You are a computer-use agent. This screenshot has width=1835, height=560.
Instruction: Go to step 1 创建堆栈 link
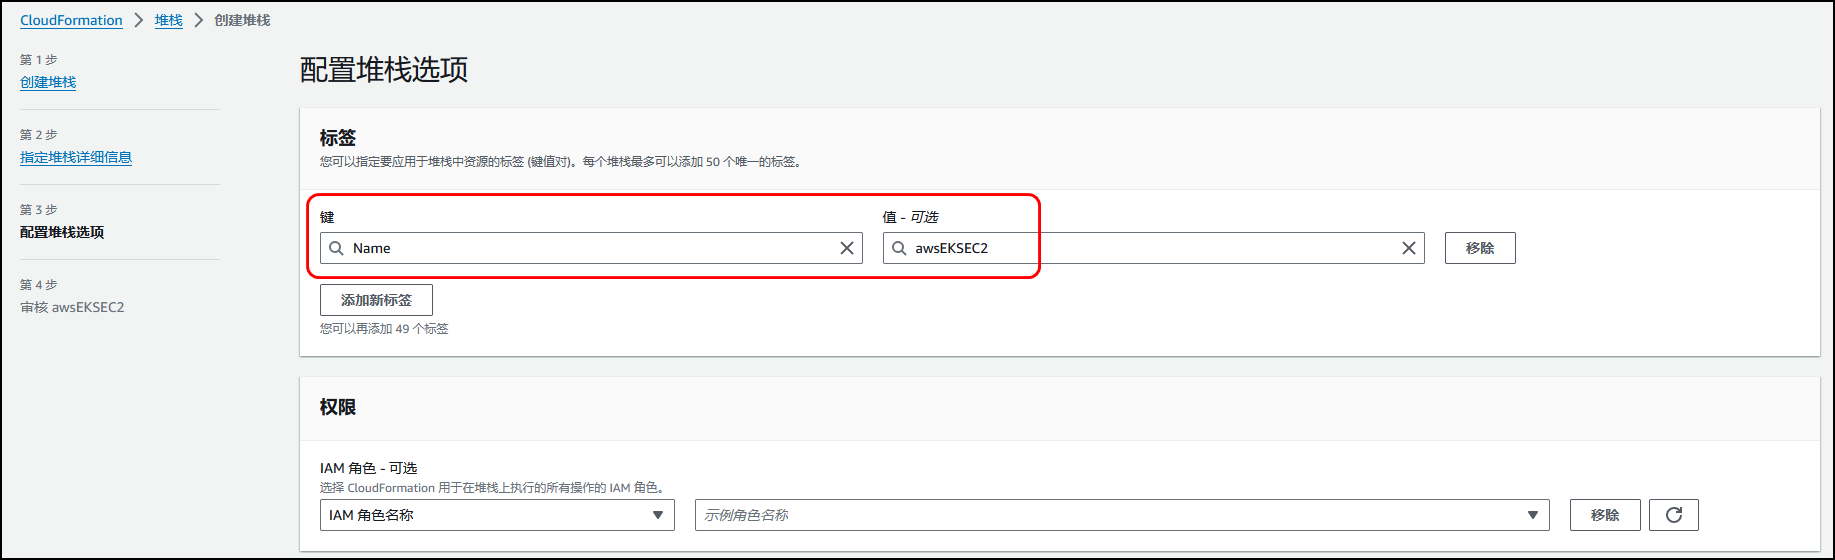coord(48,82)
